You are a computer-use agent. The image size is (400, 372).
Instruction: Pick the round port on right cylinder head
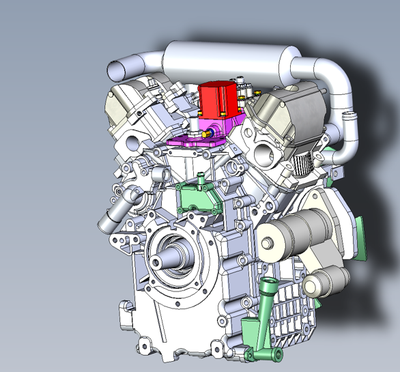point(265,154)
